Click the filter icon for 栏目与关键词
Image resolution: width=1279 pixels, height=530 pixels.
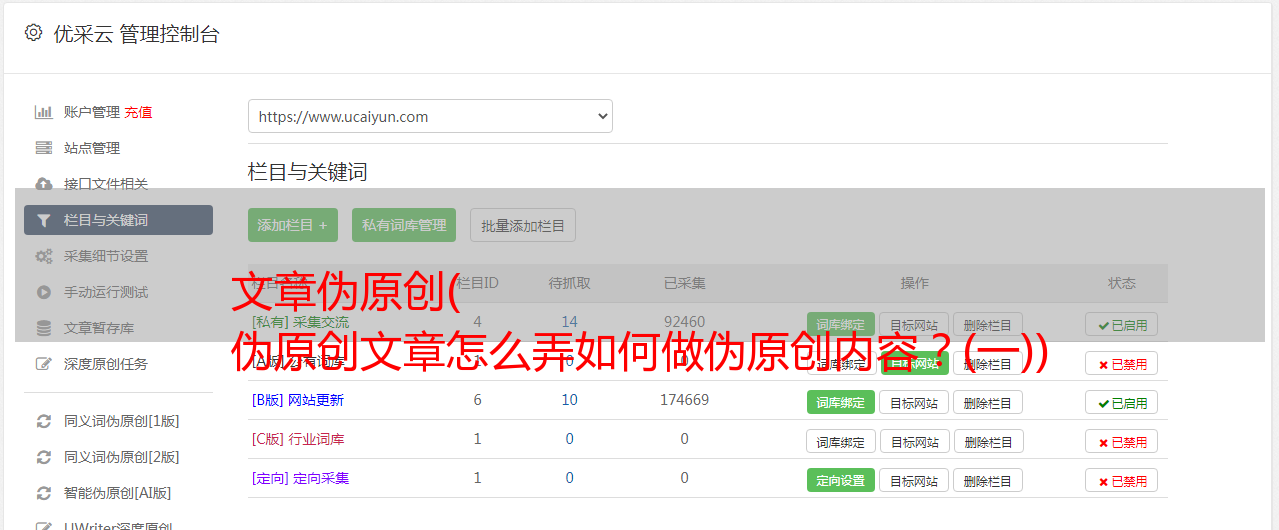pyautogui.click(x=44, y=220)
